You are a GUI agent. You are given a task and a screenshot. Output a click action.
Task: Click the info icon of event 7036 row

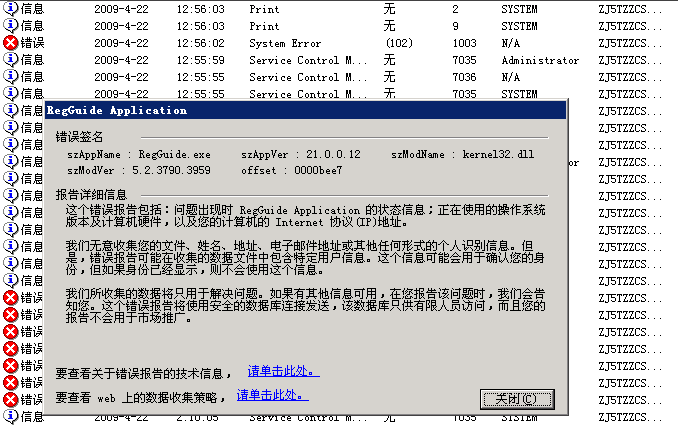[x=10, y=77]
